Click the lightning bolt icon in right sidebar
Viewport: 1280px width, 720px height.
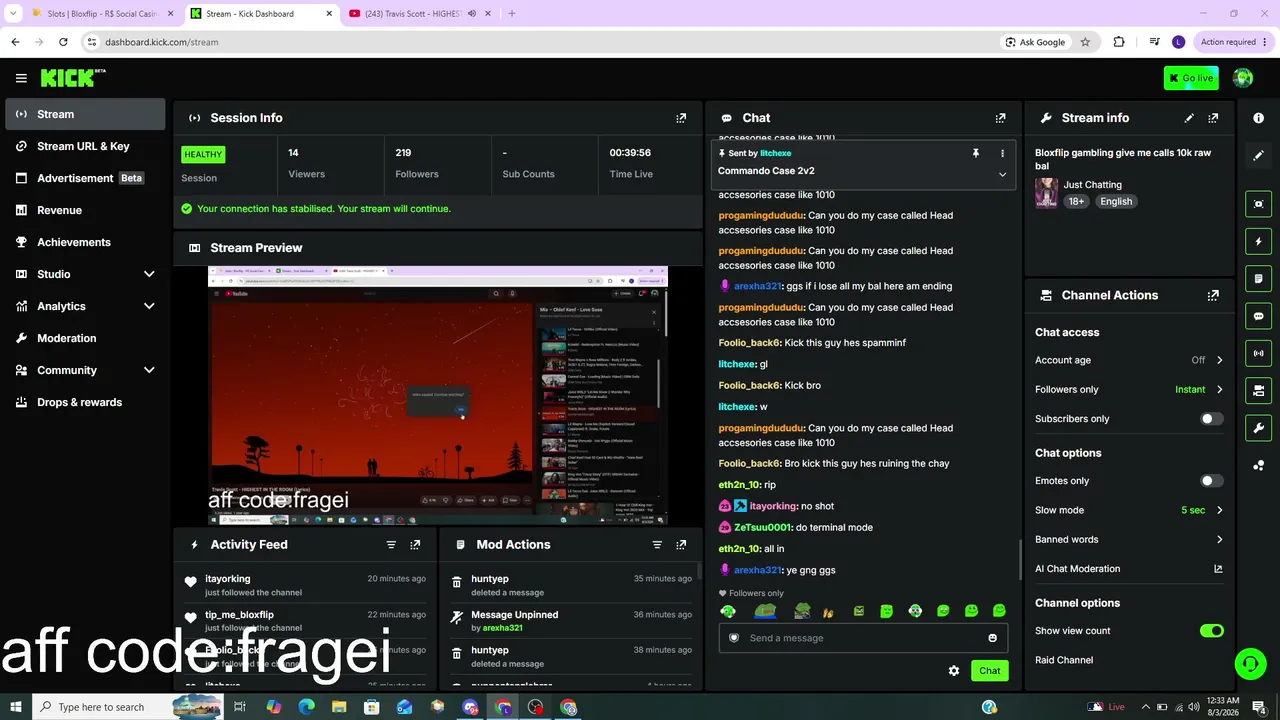point(1258,241)
